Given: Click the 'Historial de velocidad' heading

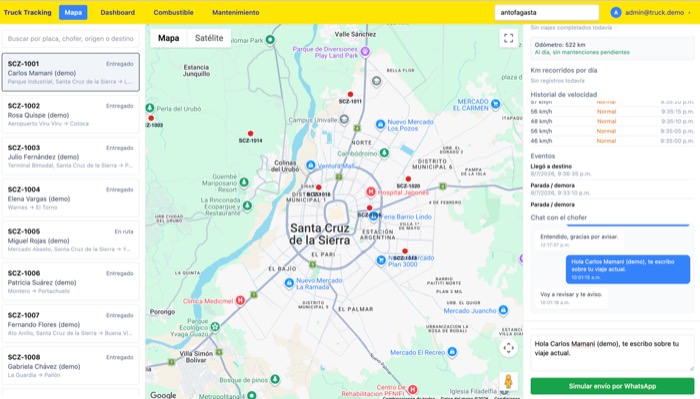Looking at the screenshot, I should coord(563,95).
